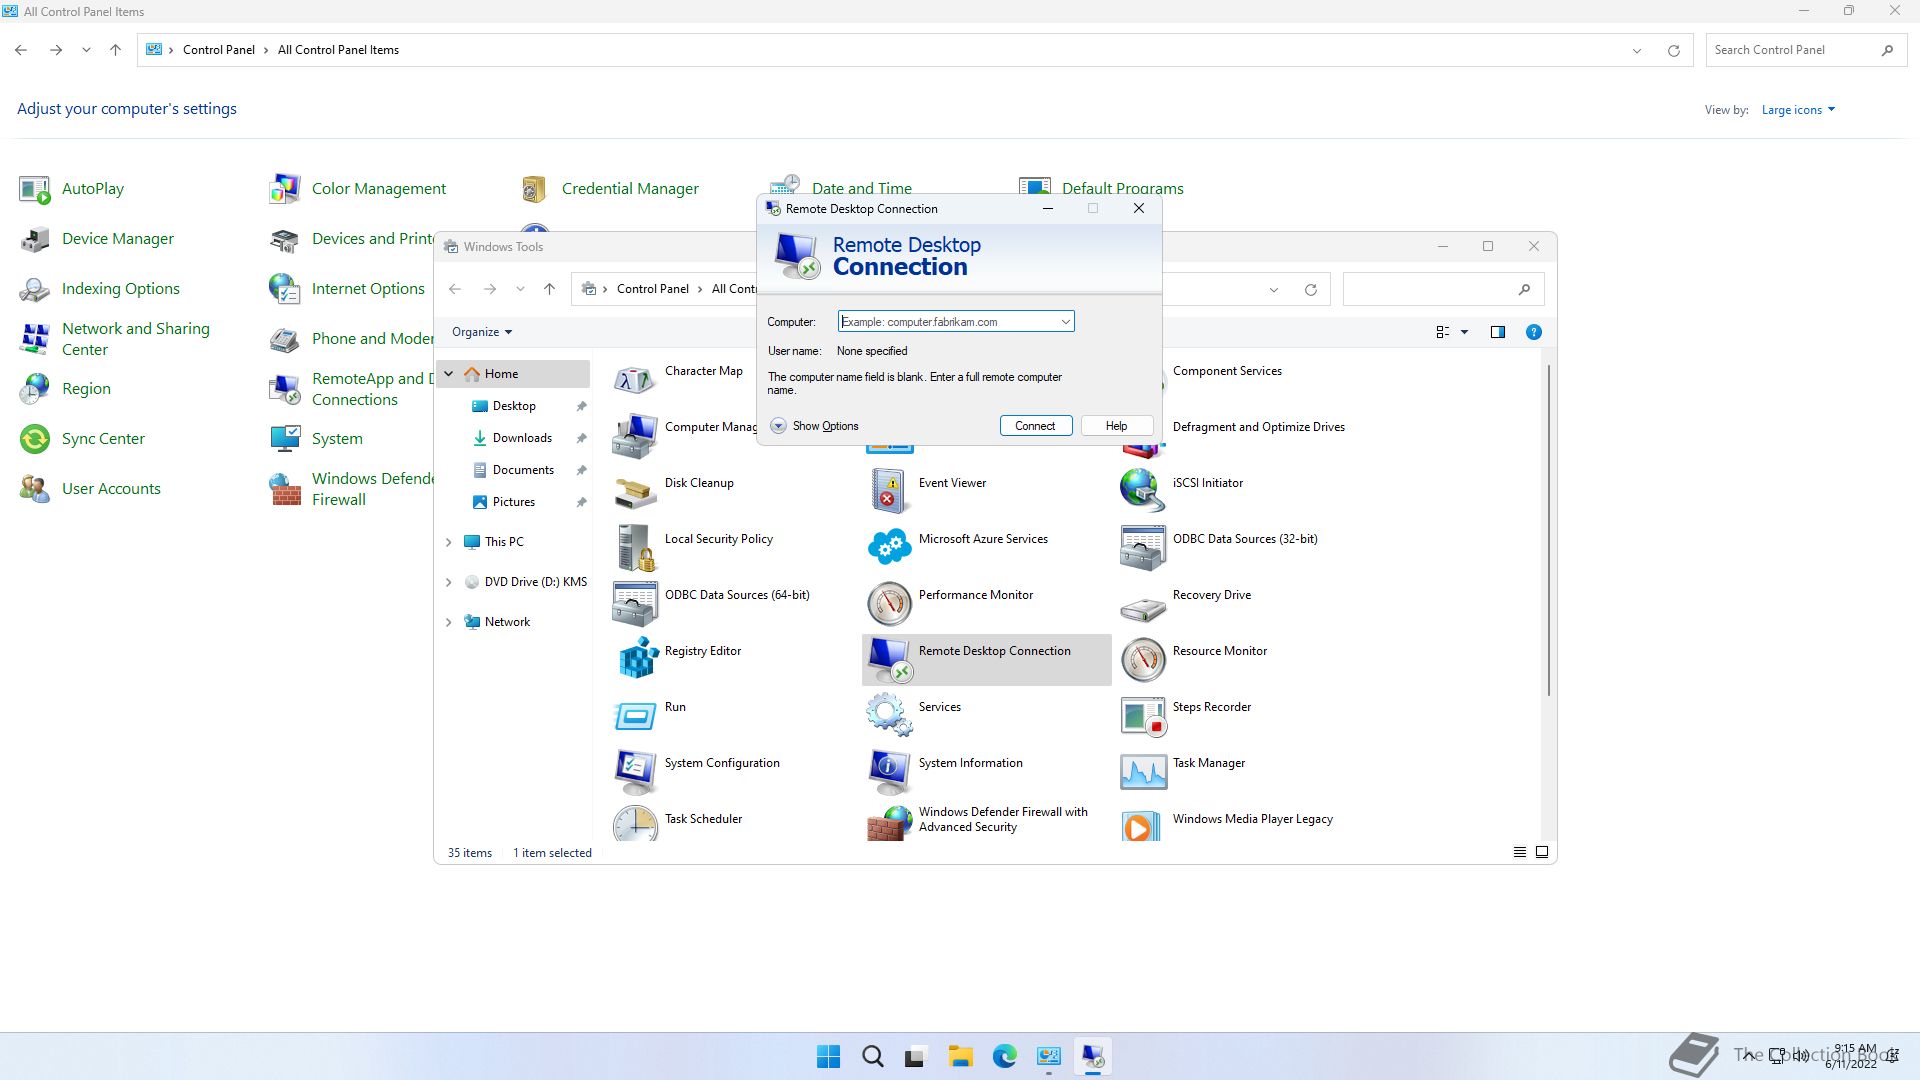
Task: Expand the Show Options section
Action: pyautogui.click(x=779, y=426)
